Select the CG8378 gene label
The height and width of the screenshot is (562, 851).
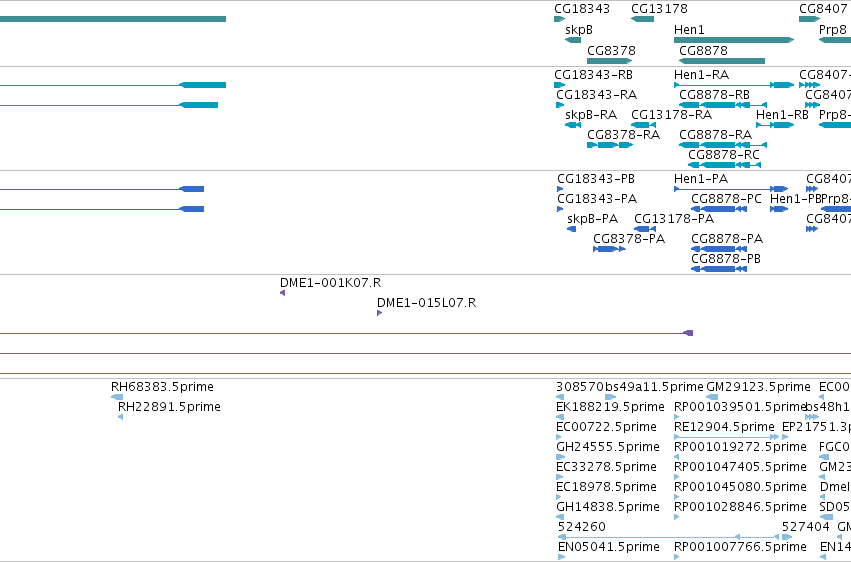coord(611,50)
